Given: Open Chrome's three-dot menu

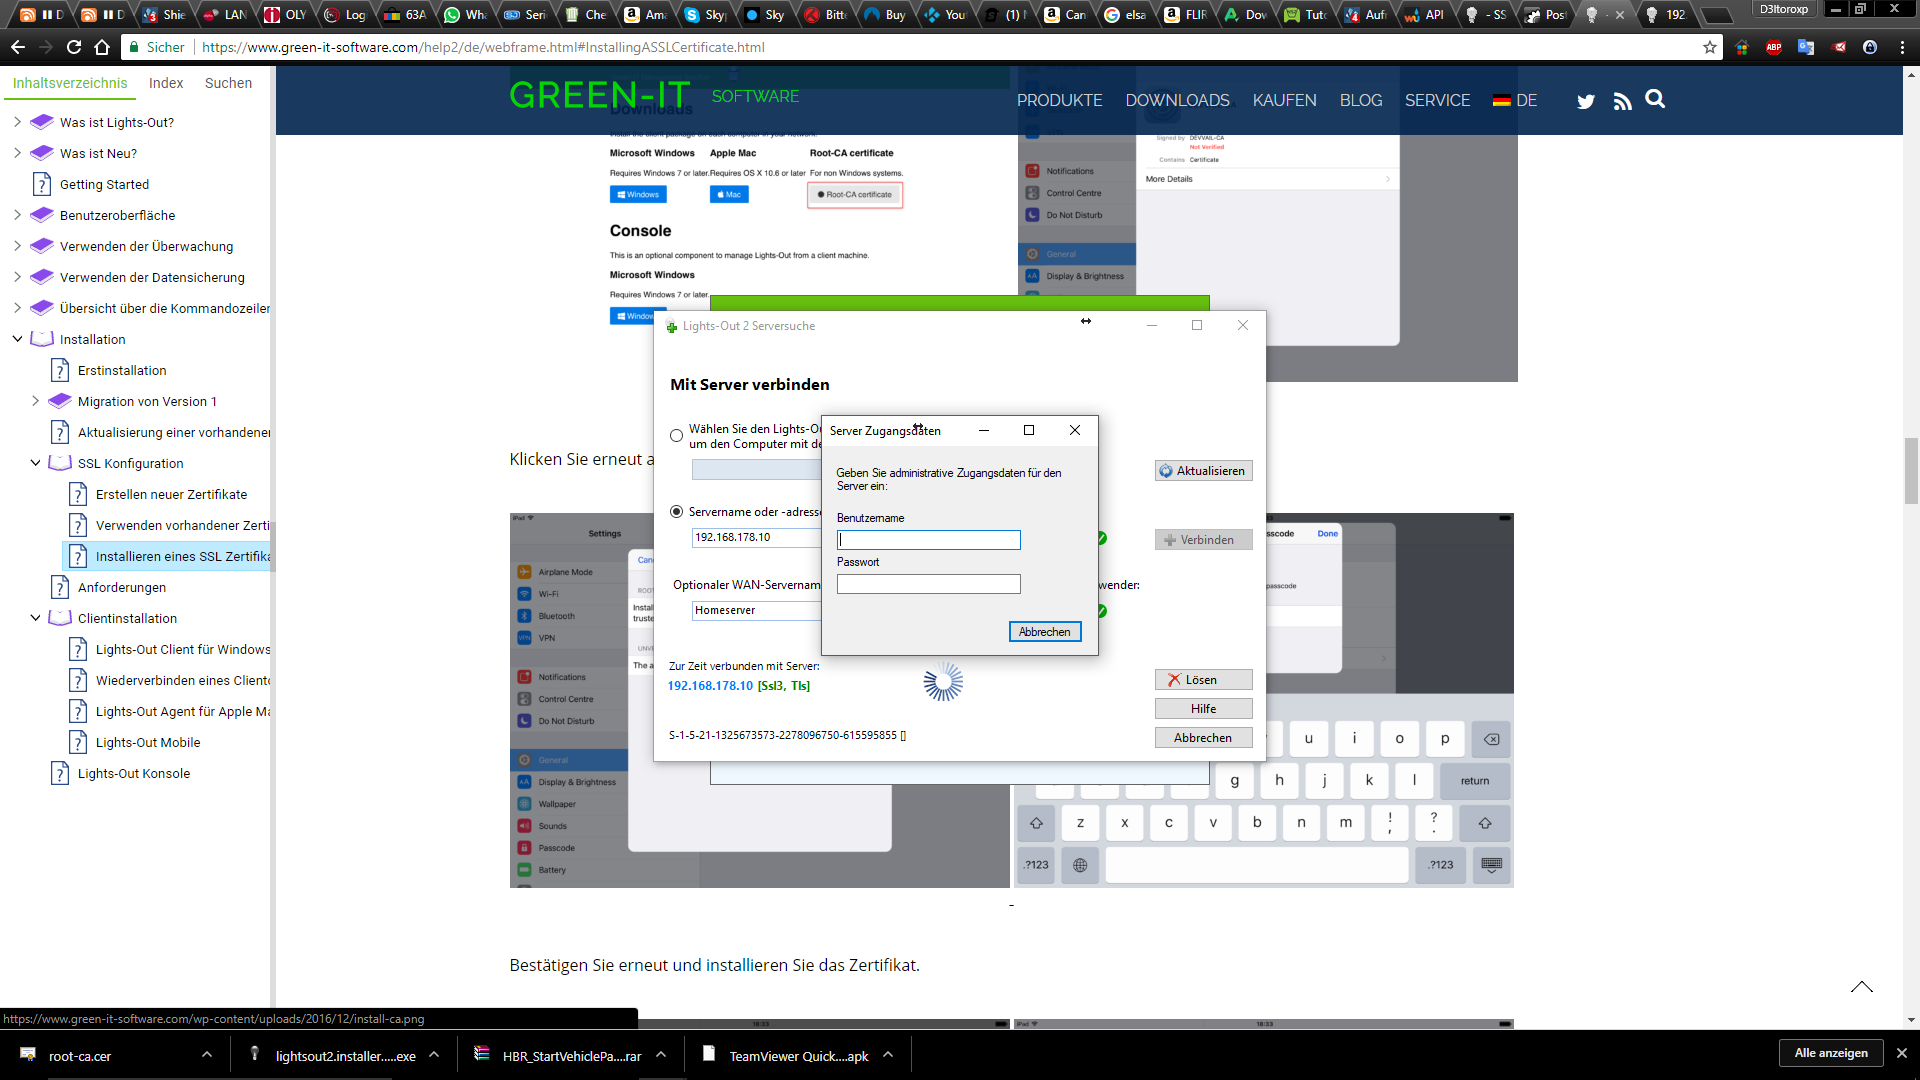Looking at the screenshot, I should (x=1902, y=47).
